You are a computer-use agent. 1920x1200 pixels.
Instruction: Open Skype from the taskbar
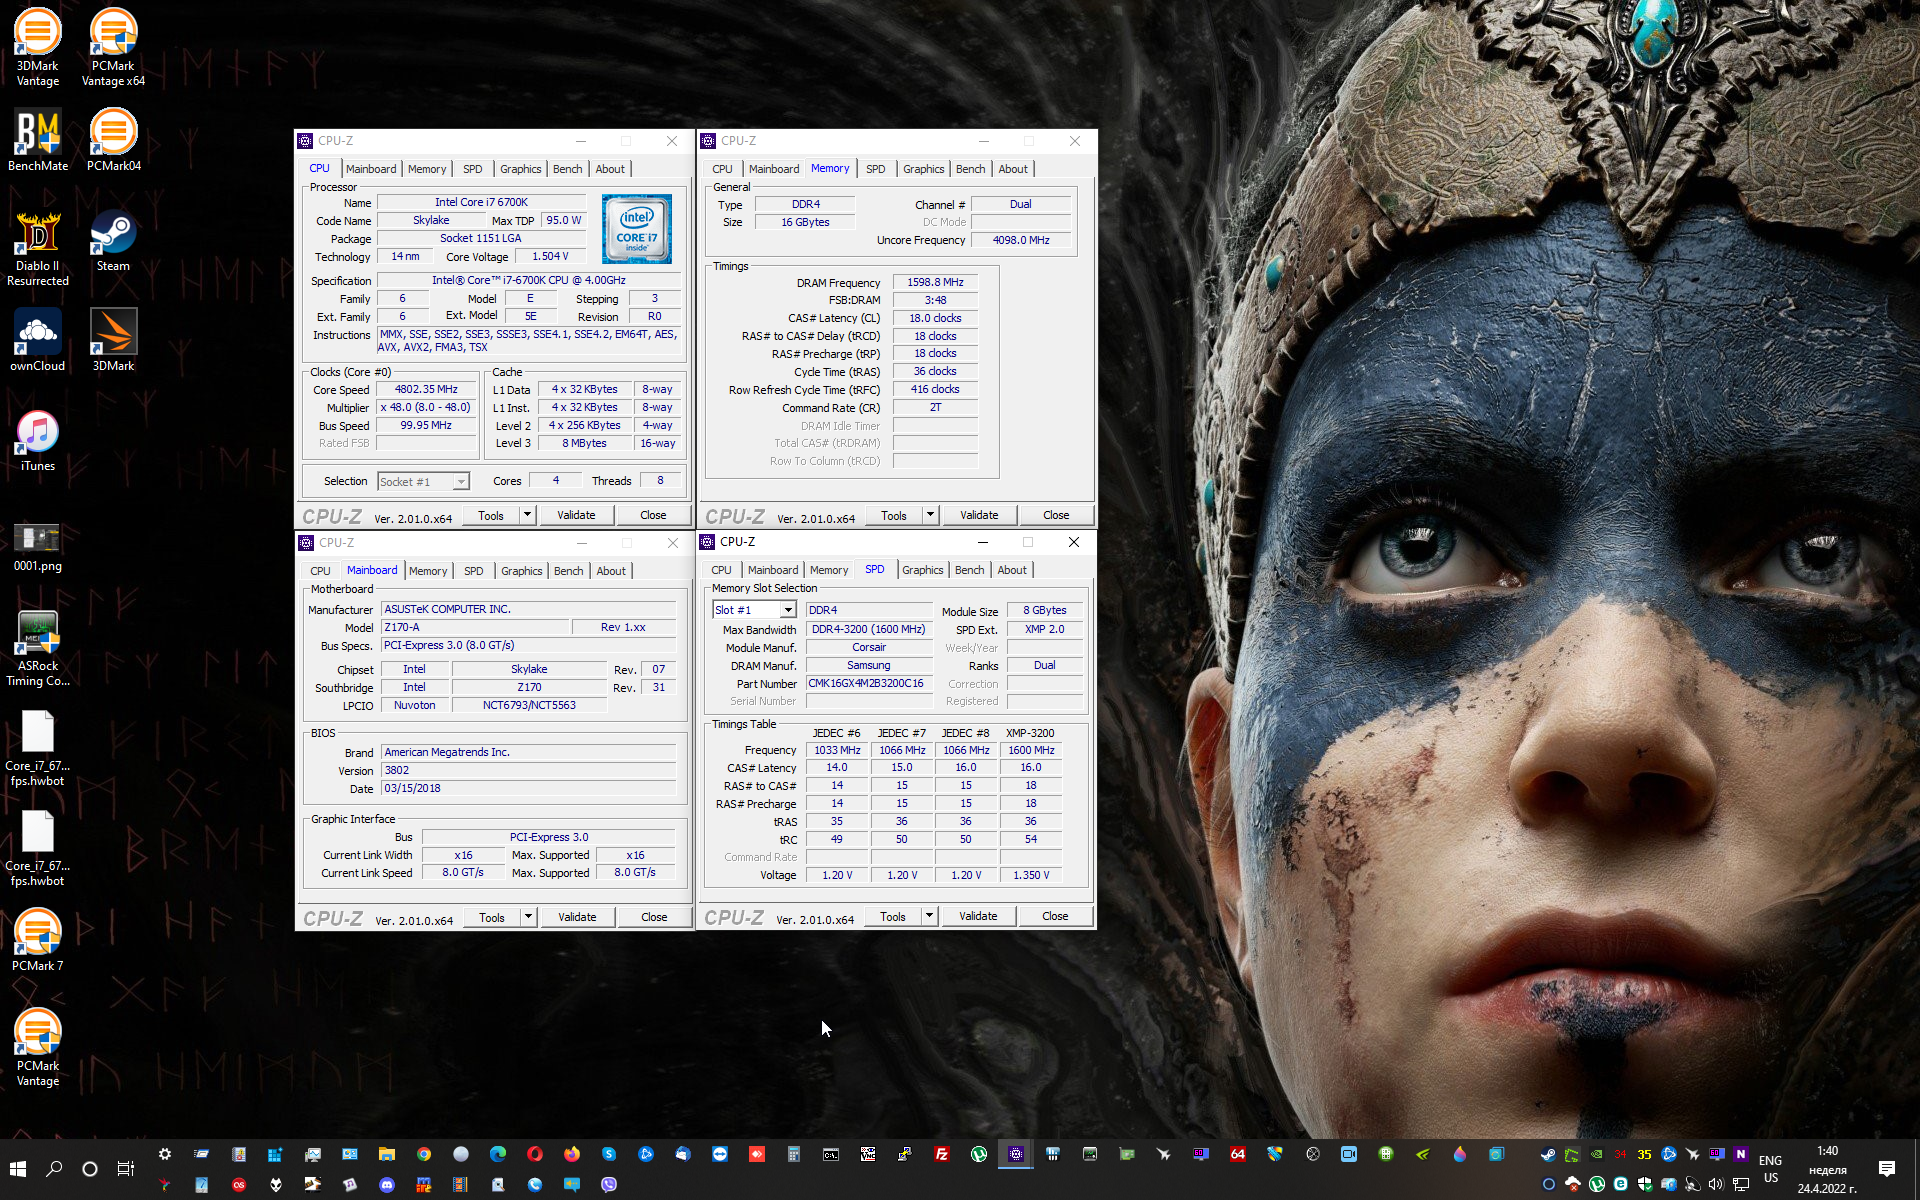608,1154
